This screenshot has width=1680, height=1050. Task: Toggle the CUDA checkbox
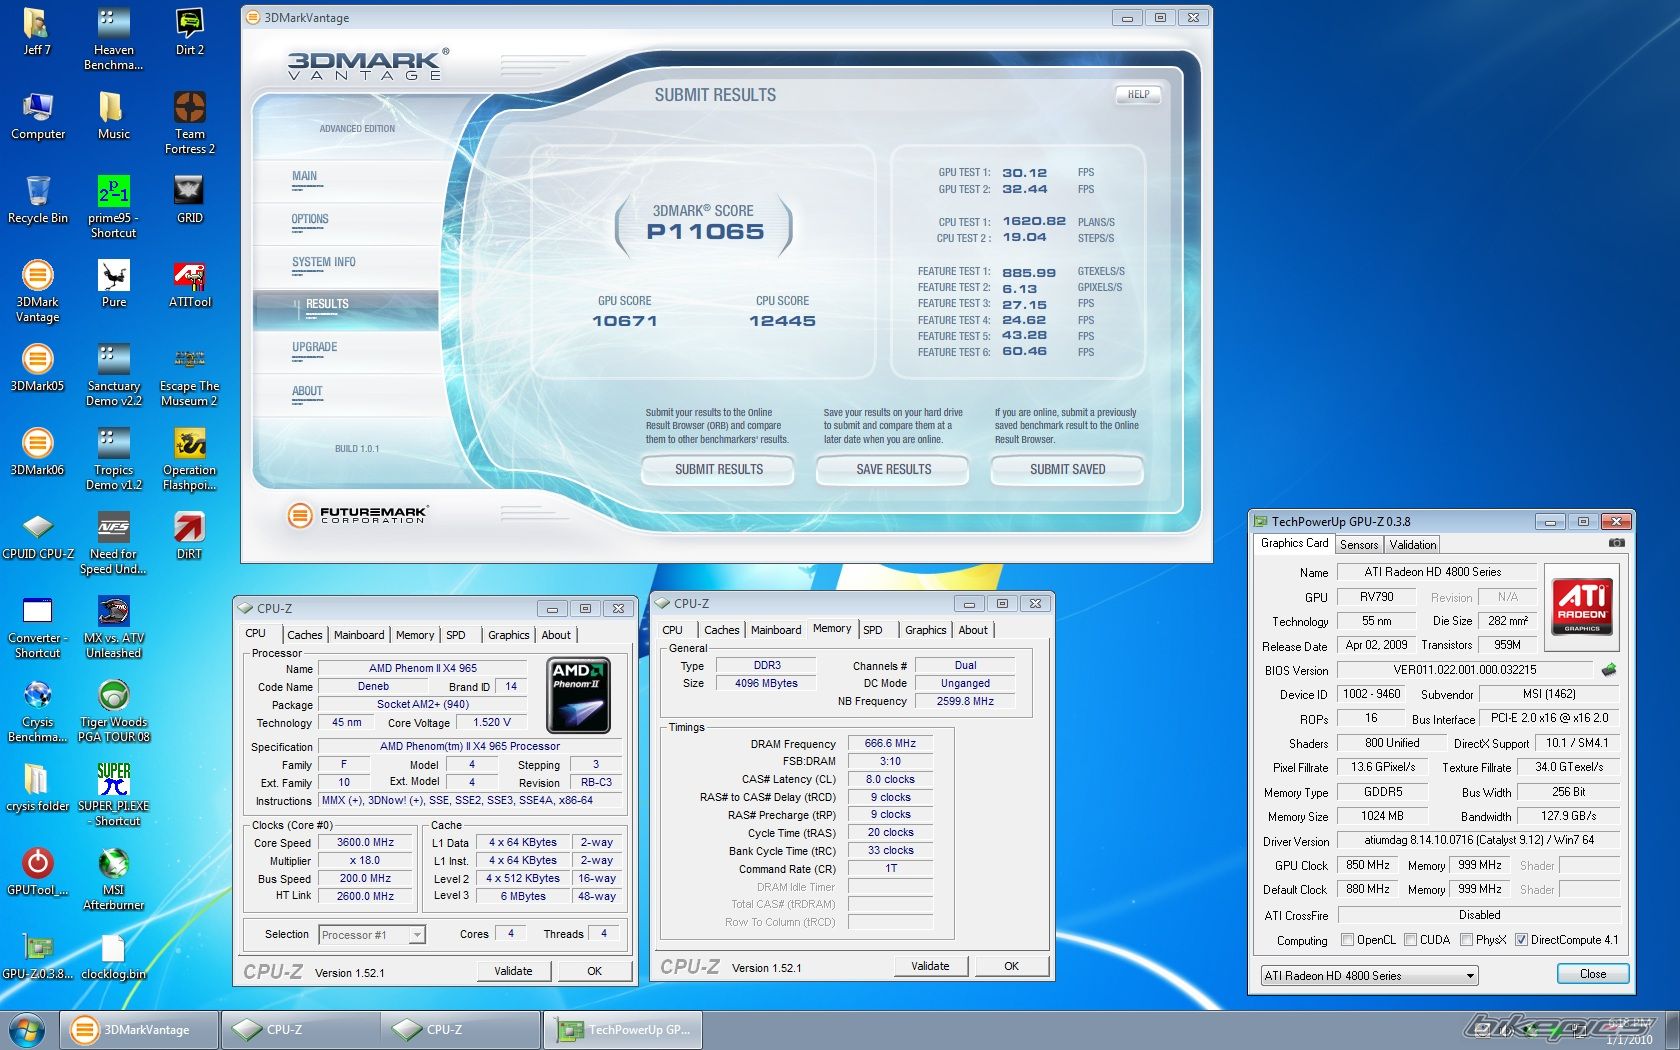[x=1410, y=940]
